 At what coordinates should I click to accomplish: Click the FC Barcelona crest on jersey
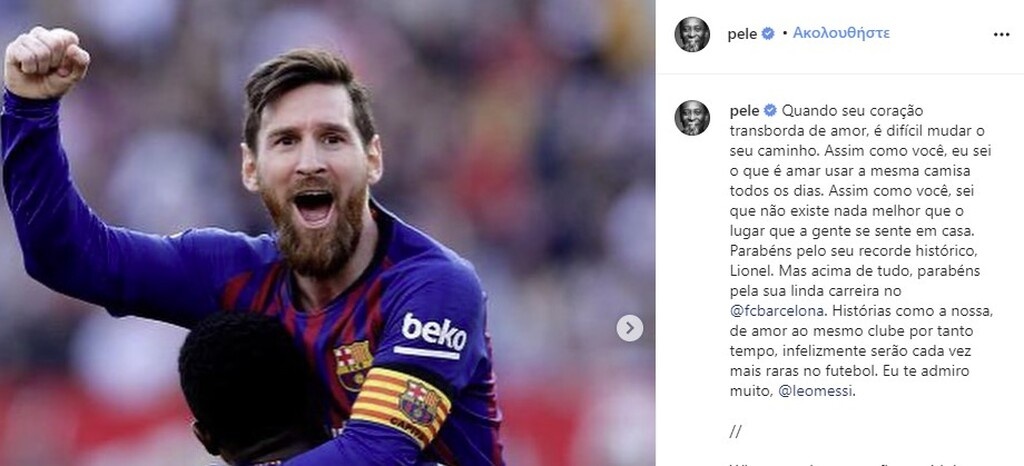353,364
